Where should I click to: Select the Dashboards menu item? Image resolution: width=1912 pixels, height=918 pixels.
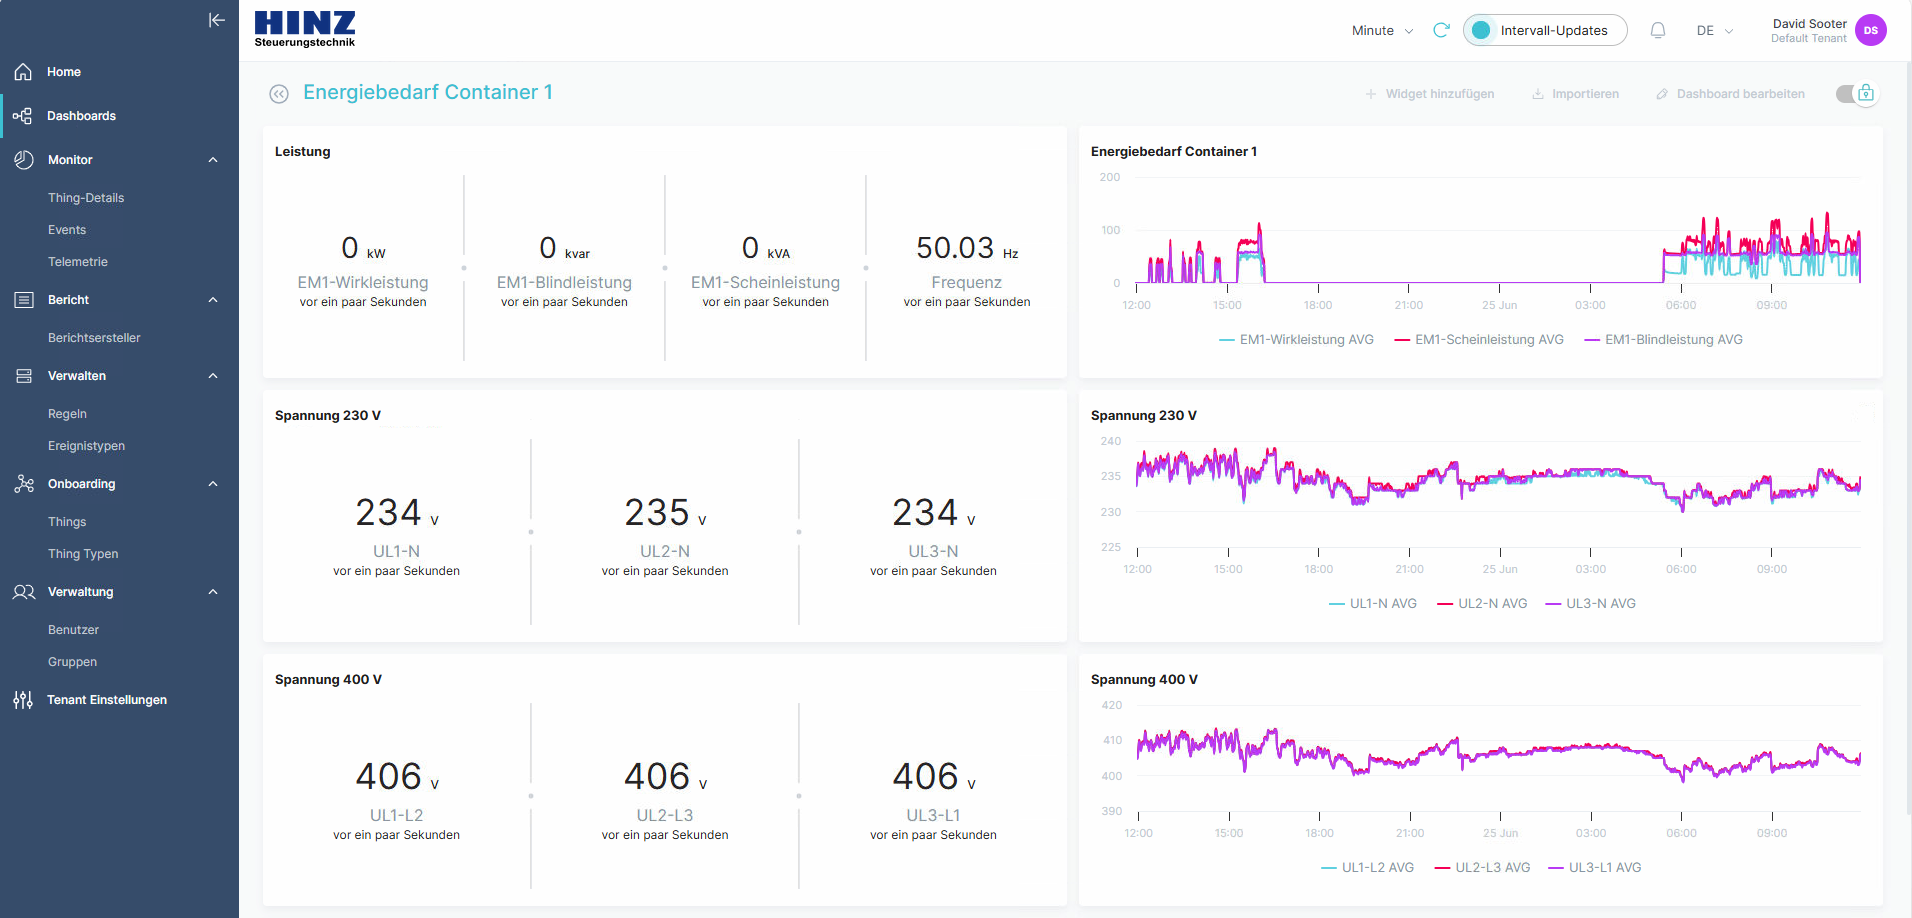click(x=81, y=116)
